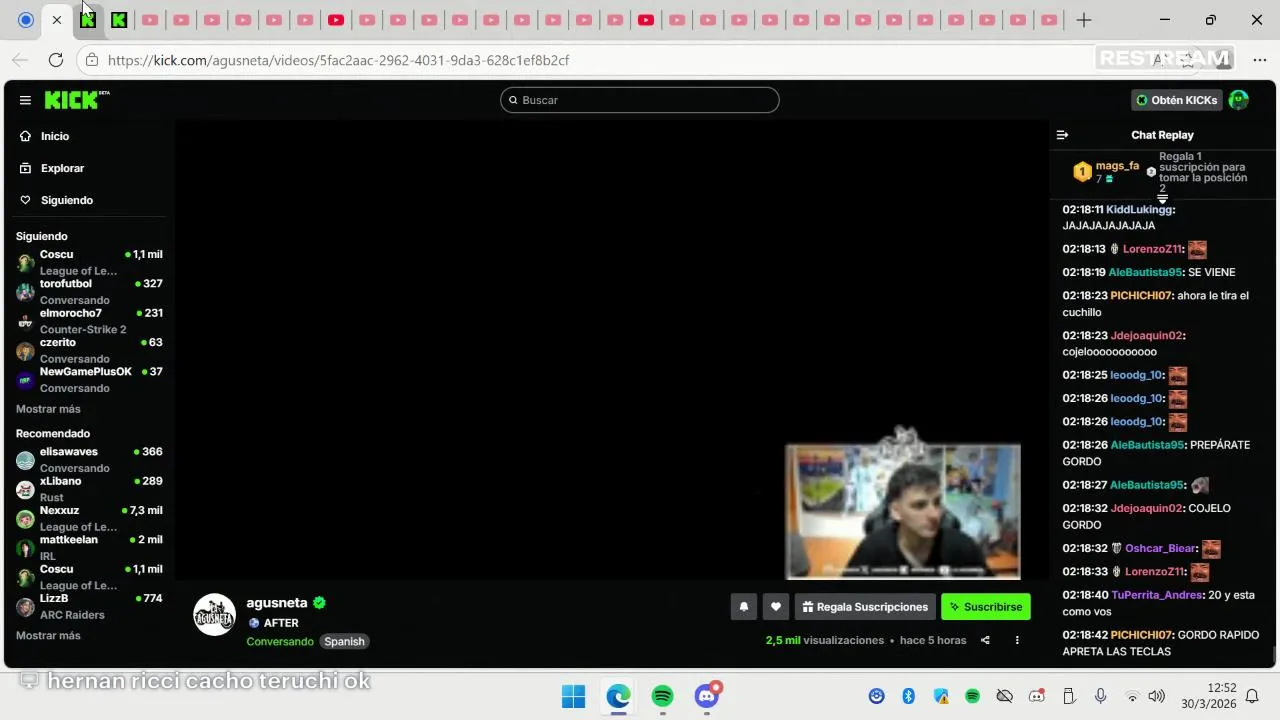The height and width of the screenshot is (720, 1280).
Task: Open Discord from the taskbar
Action: point(707,696)
